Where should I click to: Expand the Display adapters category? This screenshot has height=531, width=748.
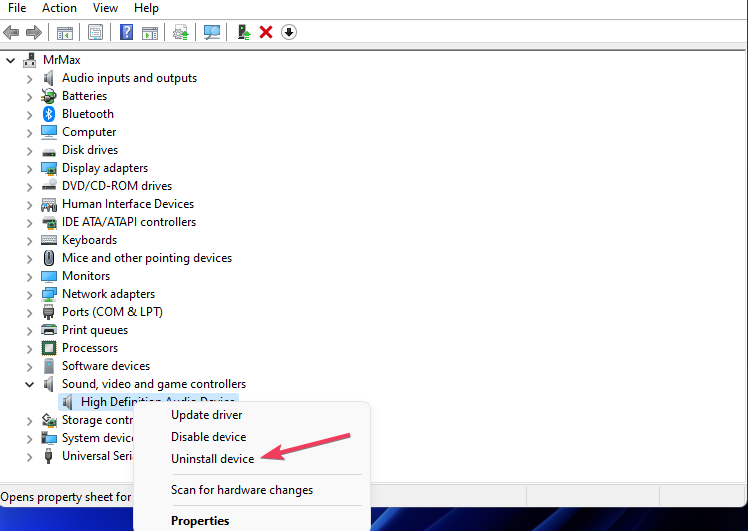30,169
